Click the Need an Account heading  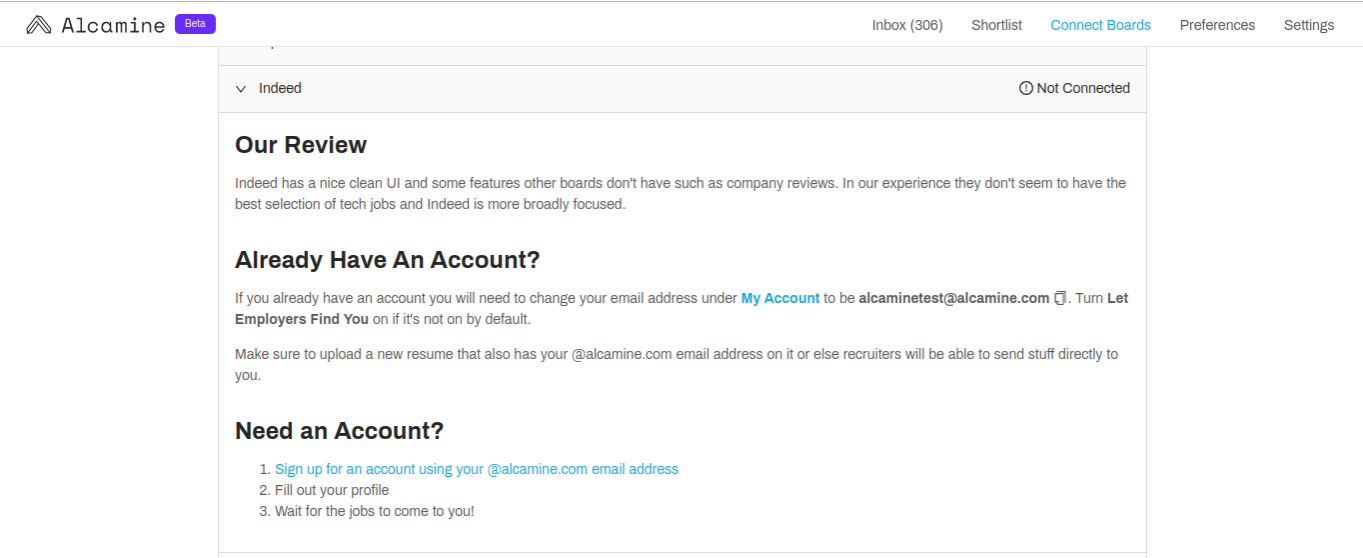tap(339, 431)
